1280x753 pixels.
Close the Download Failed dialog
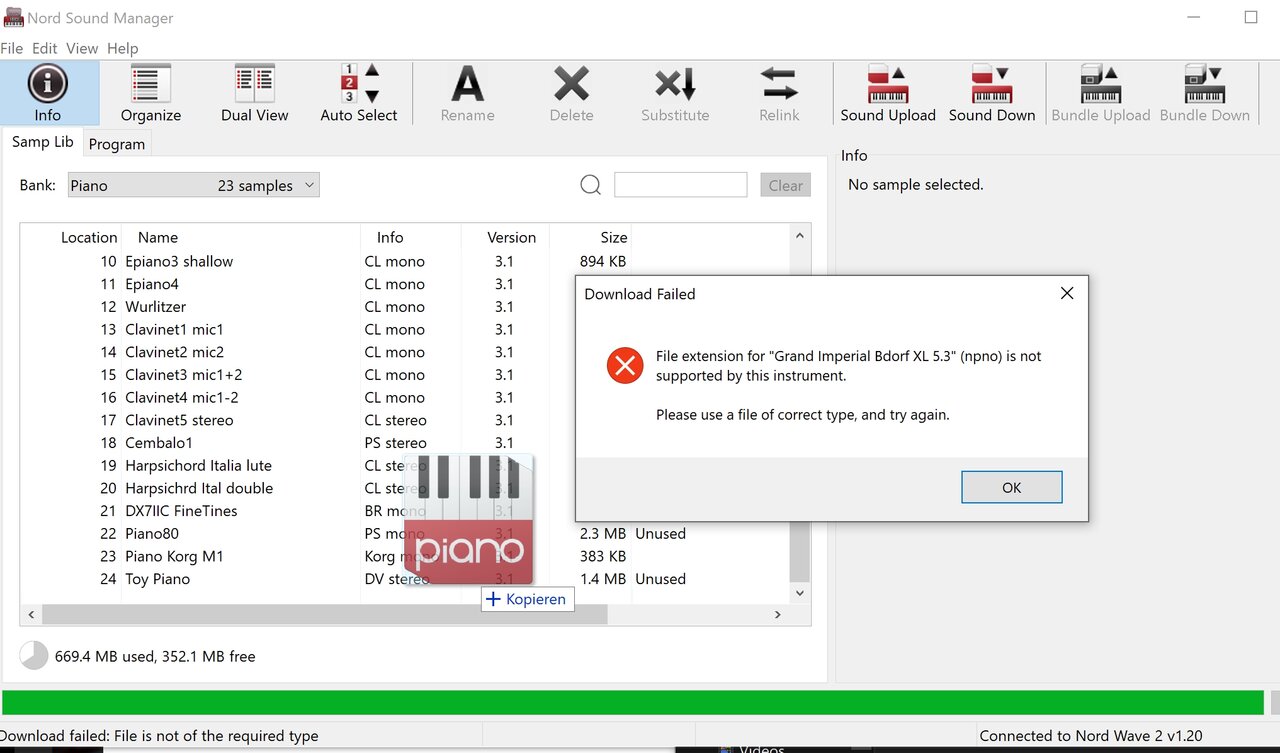(1067, 293)
